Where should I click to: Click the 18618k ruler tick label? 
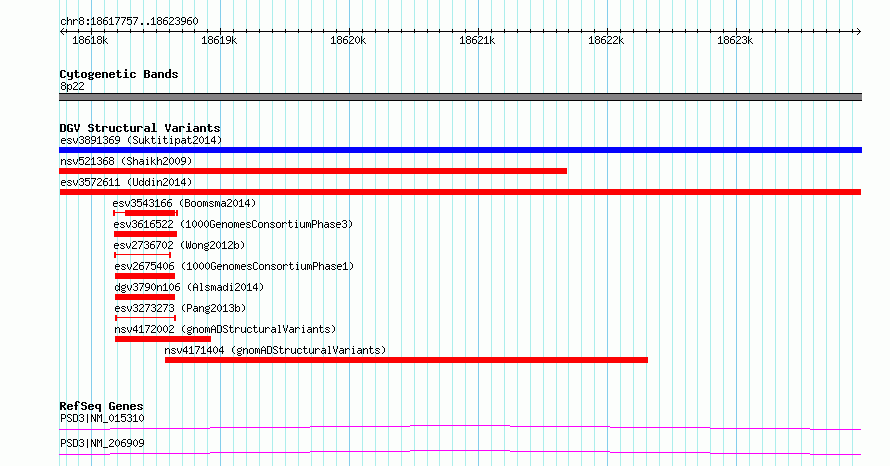90,40
